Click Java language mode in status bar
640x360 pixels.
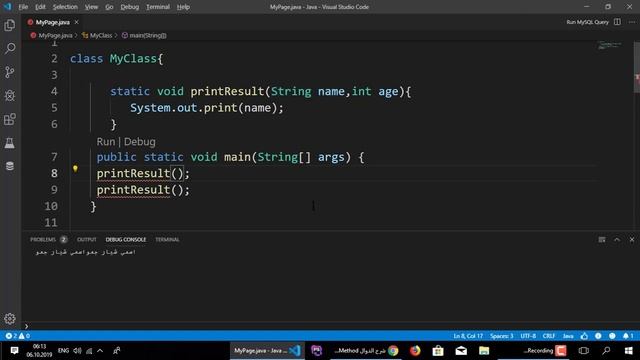(x=568, y=336)
